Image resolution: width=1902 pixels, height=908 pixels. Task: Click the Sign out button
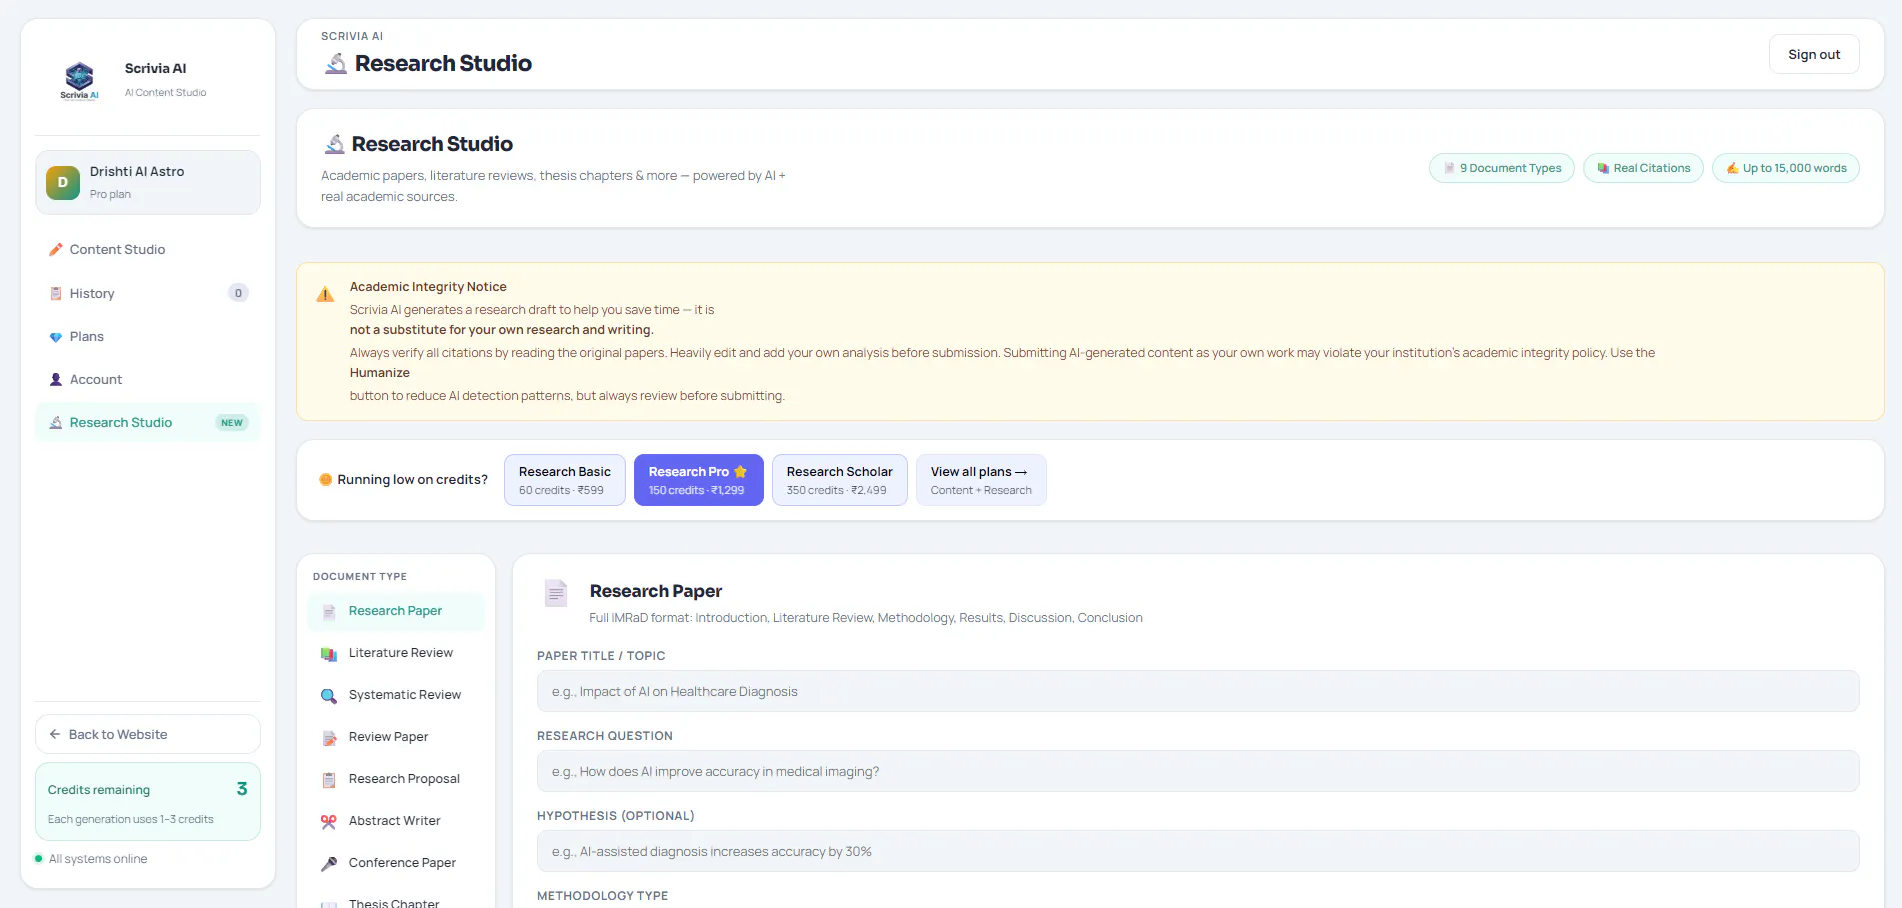point(1814,55)
